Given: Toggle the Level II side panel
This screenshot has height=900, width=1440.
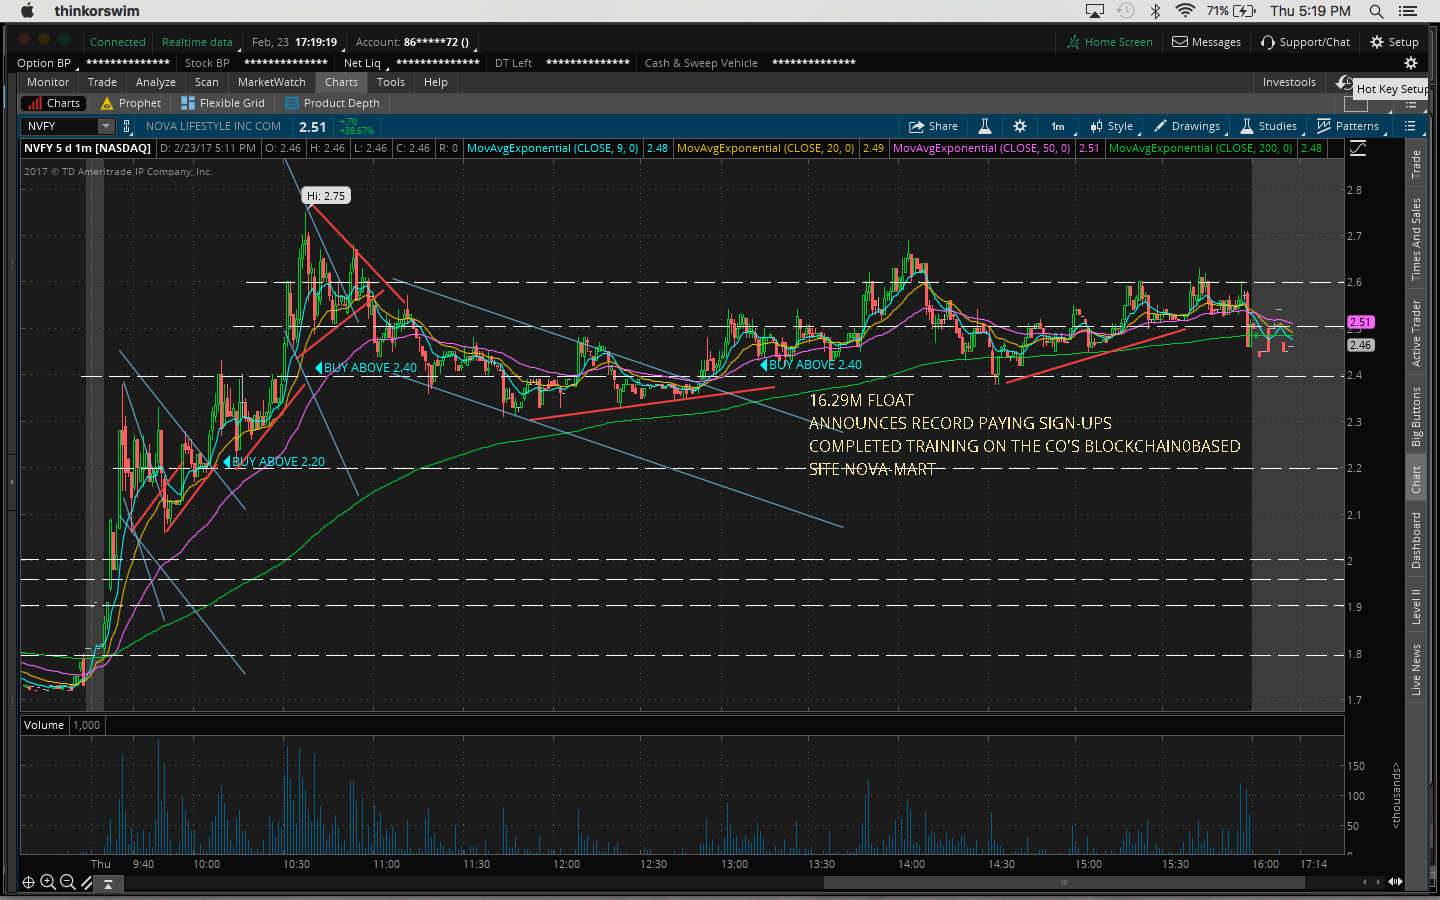Looking at the screenshot, I should pos(1415,606).
